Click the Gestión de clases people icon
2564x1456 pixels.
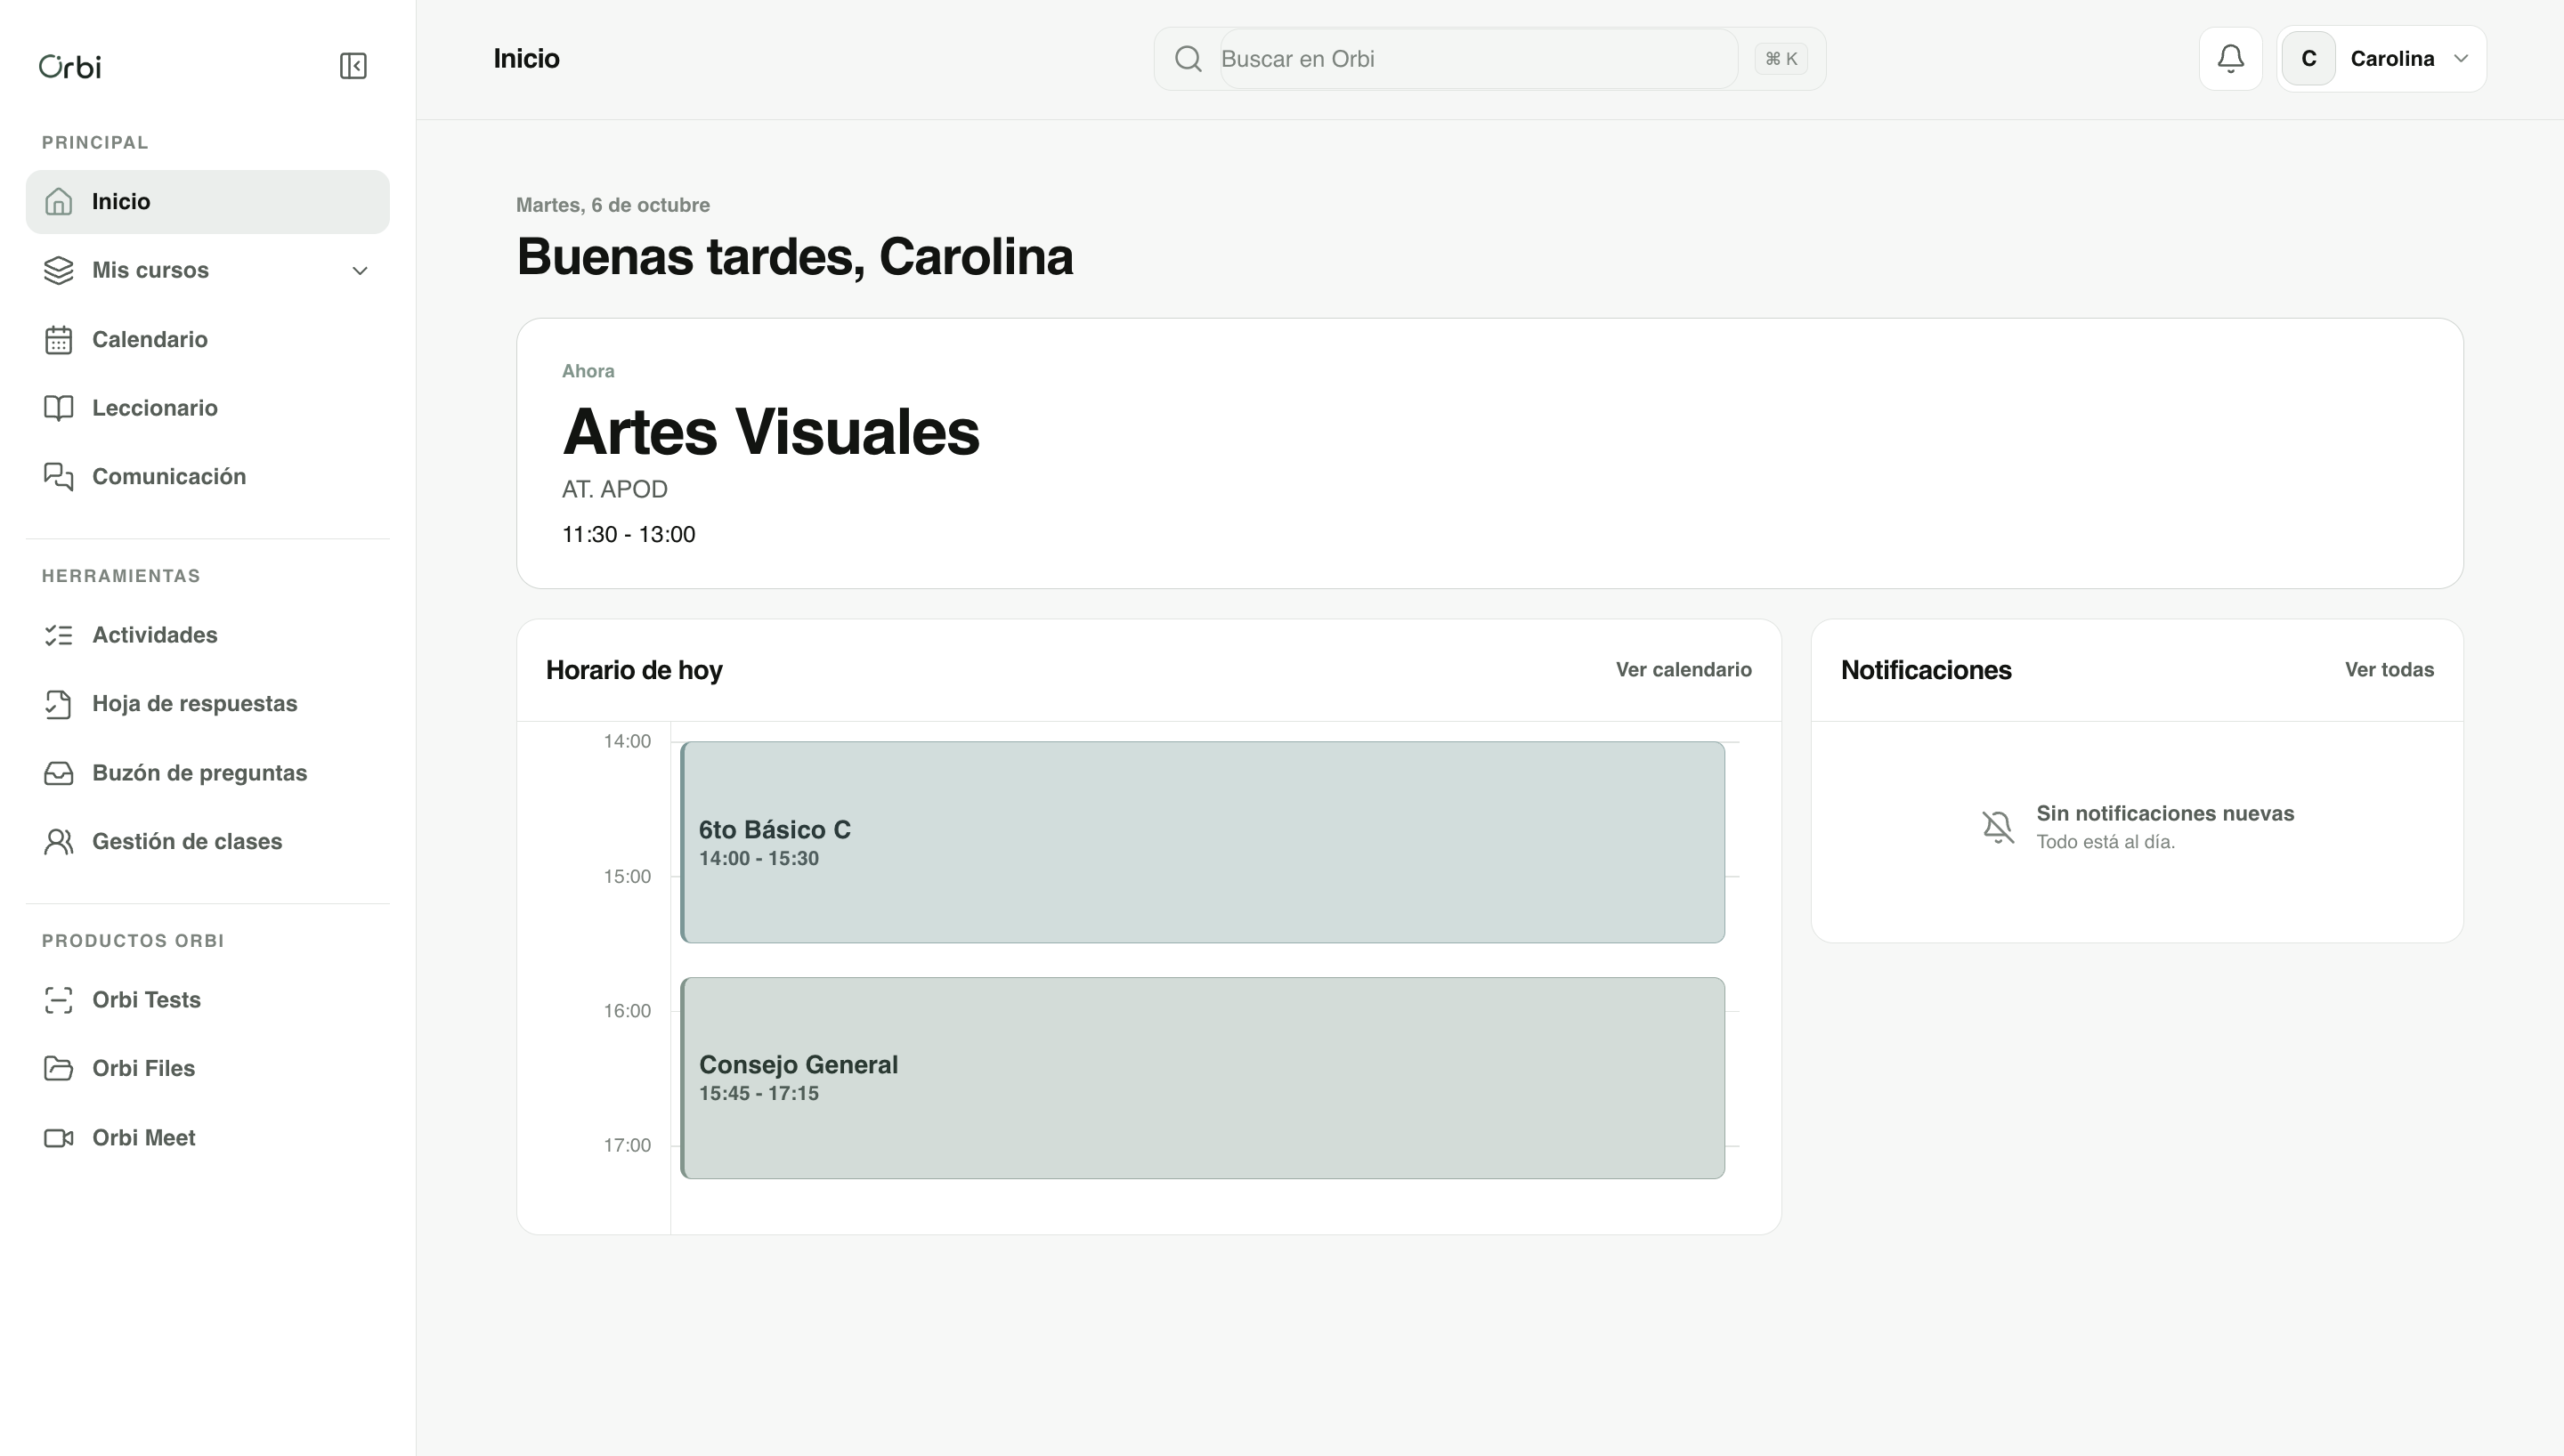point(59,841)
